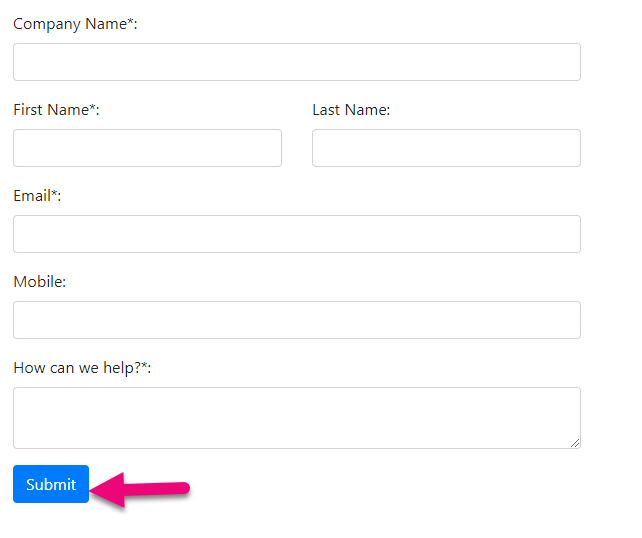
Task: Click the tail end of the pink arrow
Action: click(183, 488)
